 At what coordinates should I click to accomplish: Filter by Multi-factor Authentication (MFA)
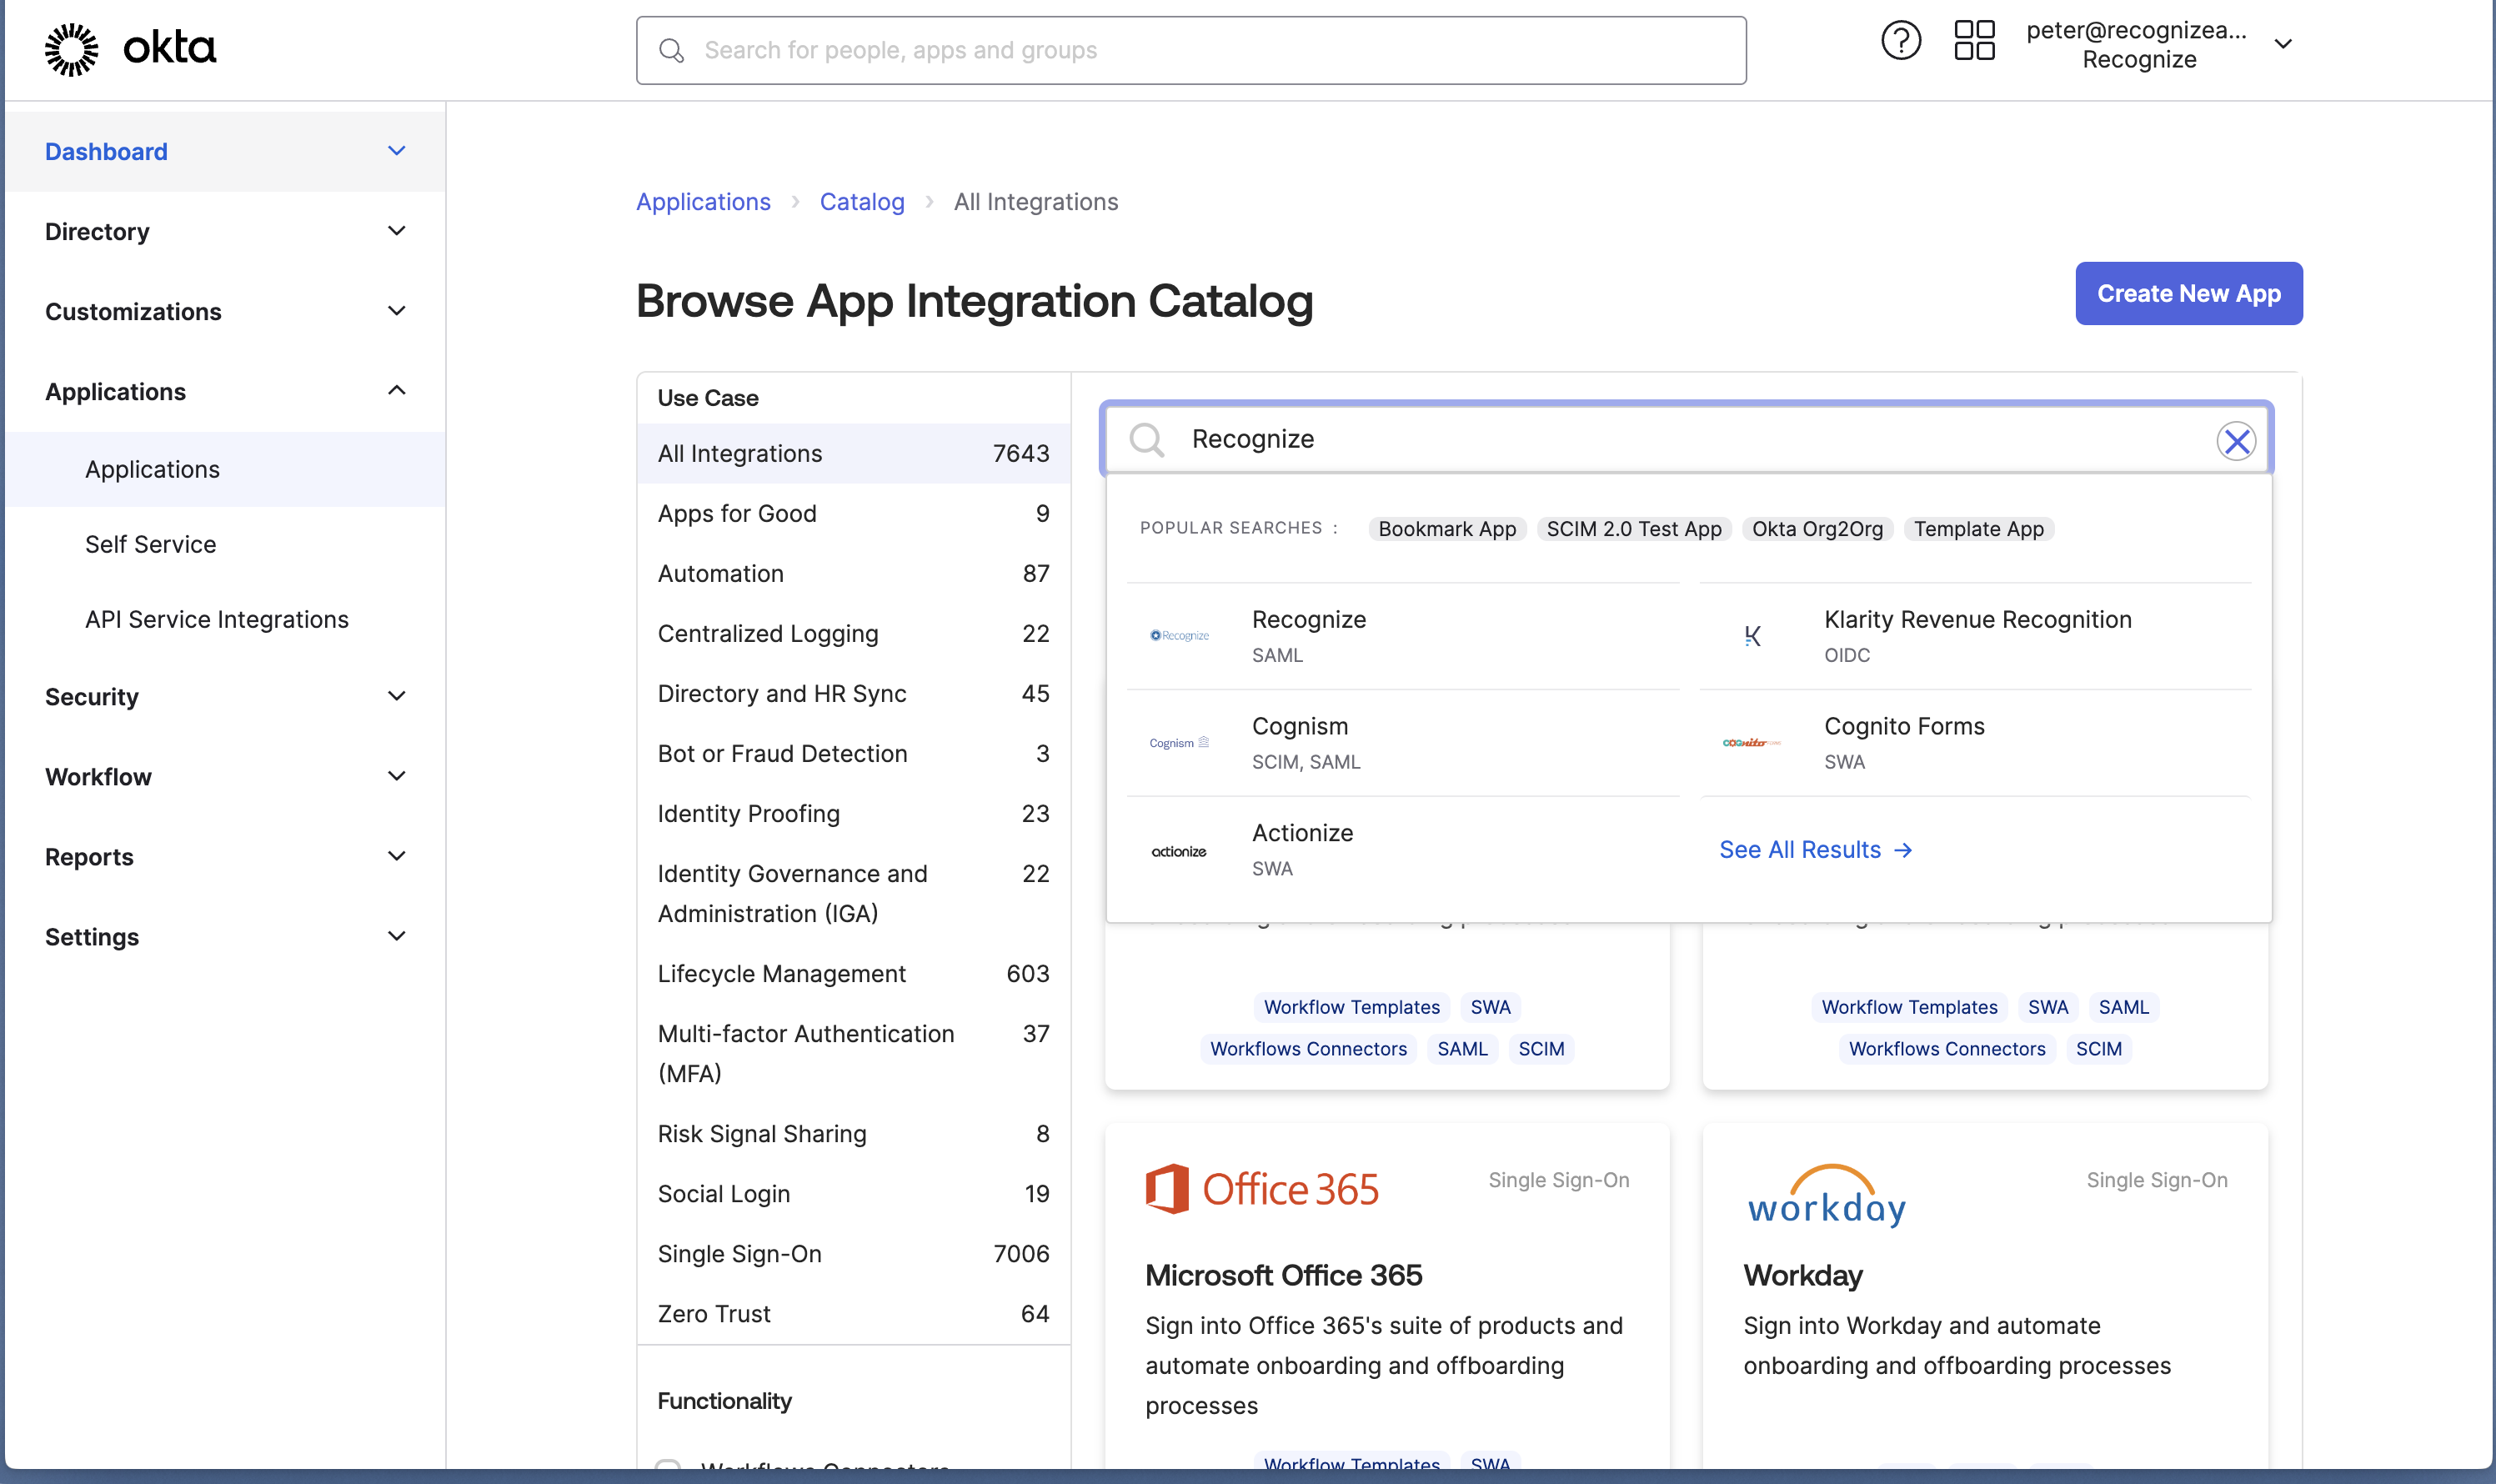click(x=853, y=1053)
